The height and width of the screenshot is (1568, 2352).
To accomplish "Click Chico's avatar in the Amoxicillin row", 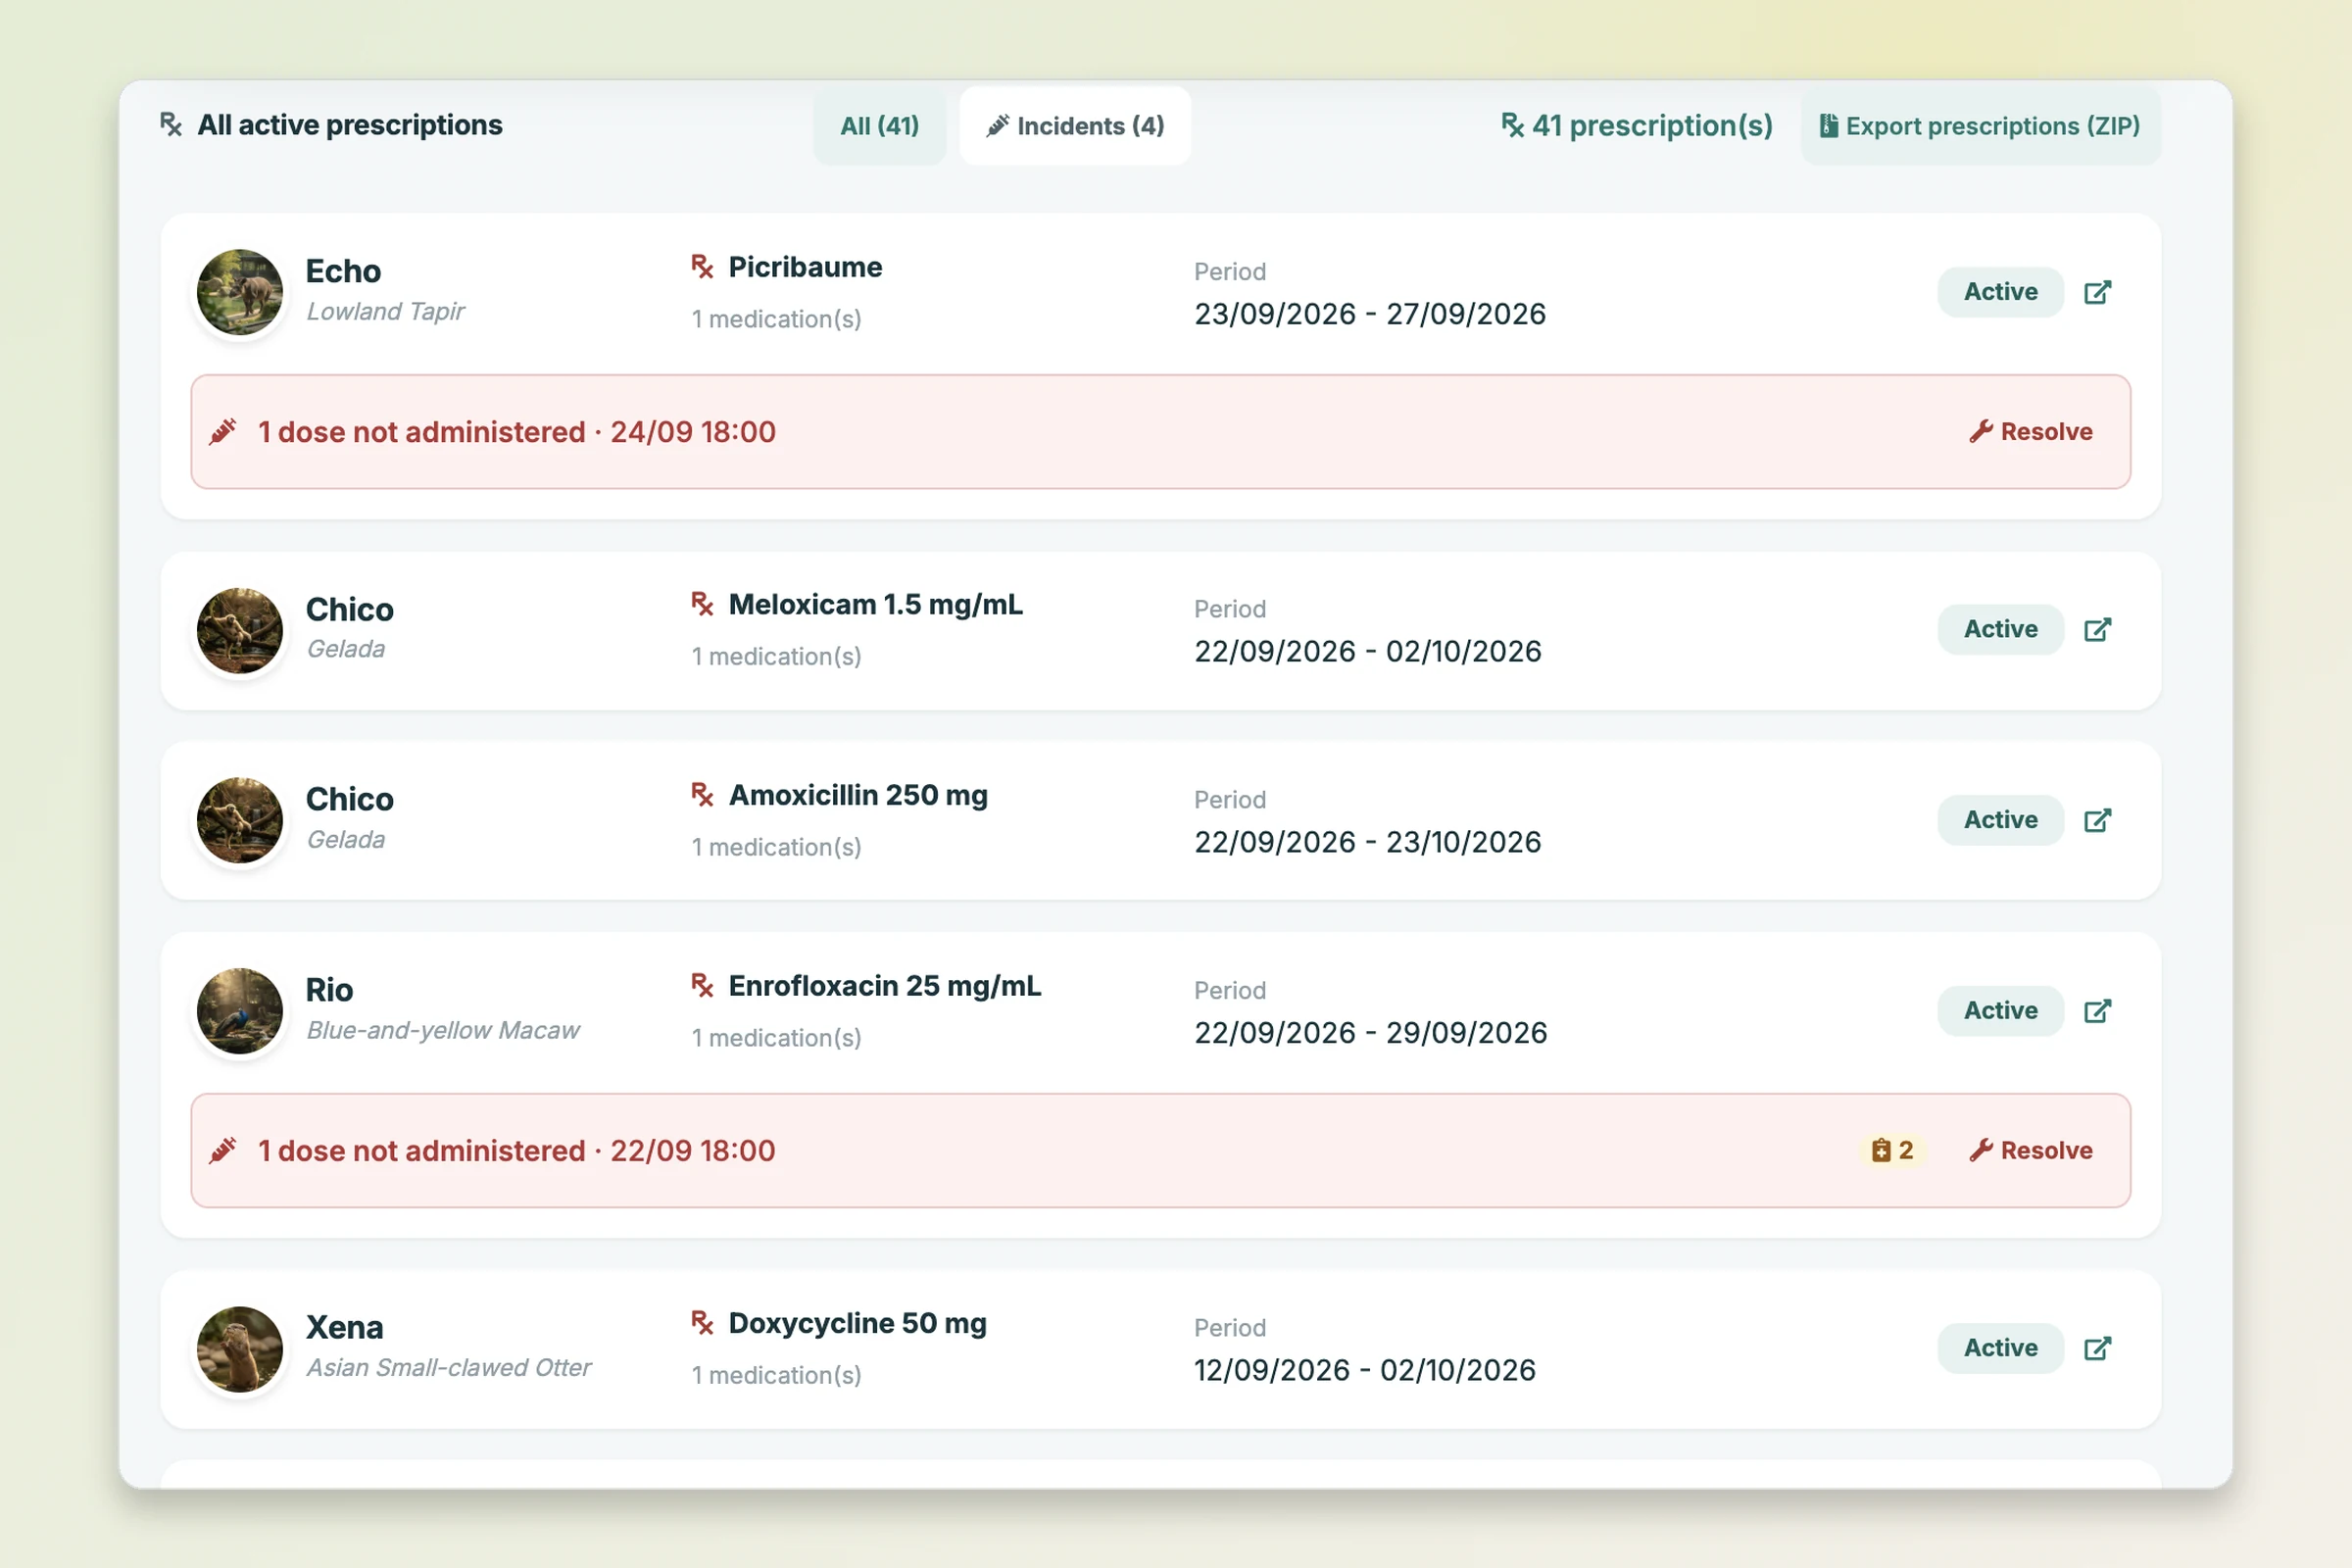I will pos(240,820).
